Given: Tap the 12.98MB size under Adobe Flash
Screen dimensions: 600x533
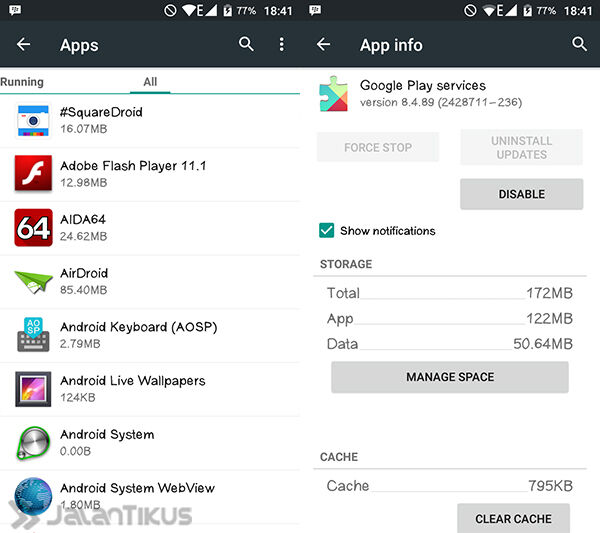Looking at the screenshot, I should pos(83,183).
